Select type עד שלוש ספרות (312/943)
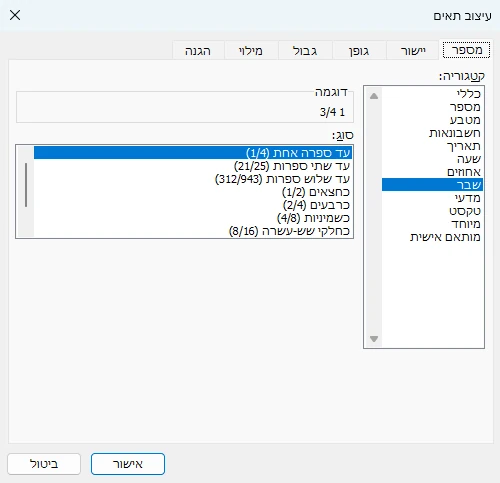 pos(193,179)
